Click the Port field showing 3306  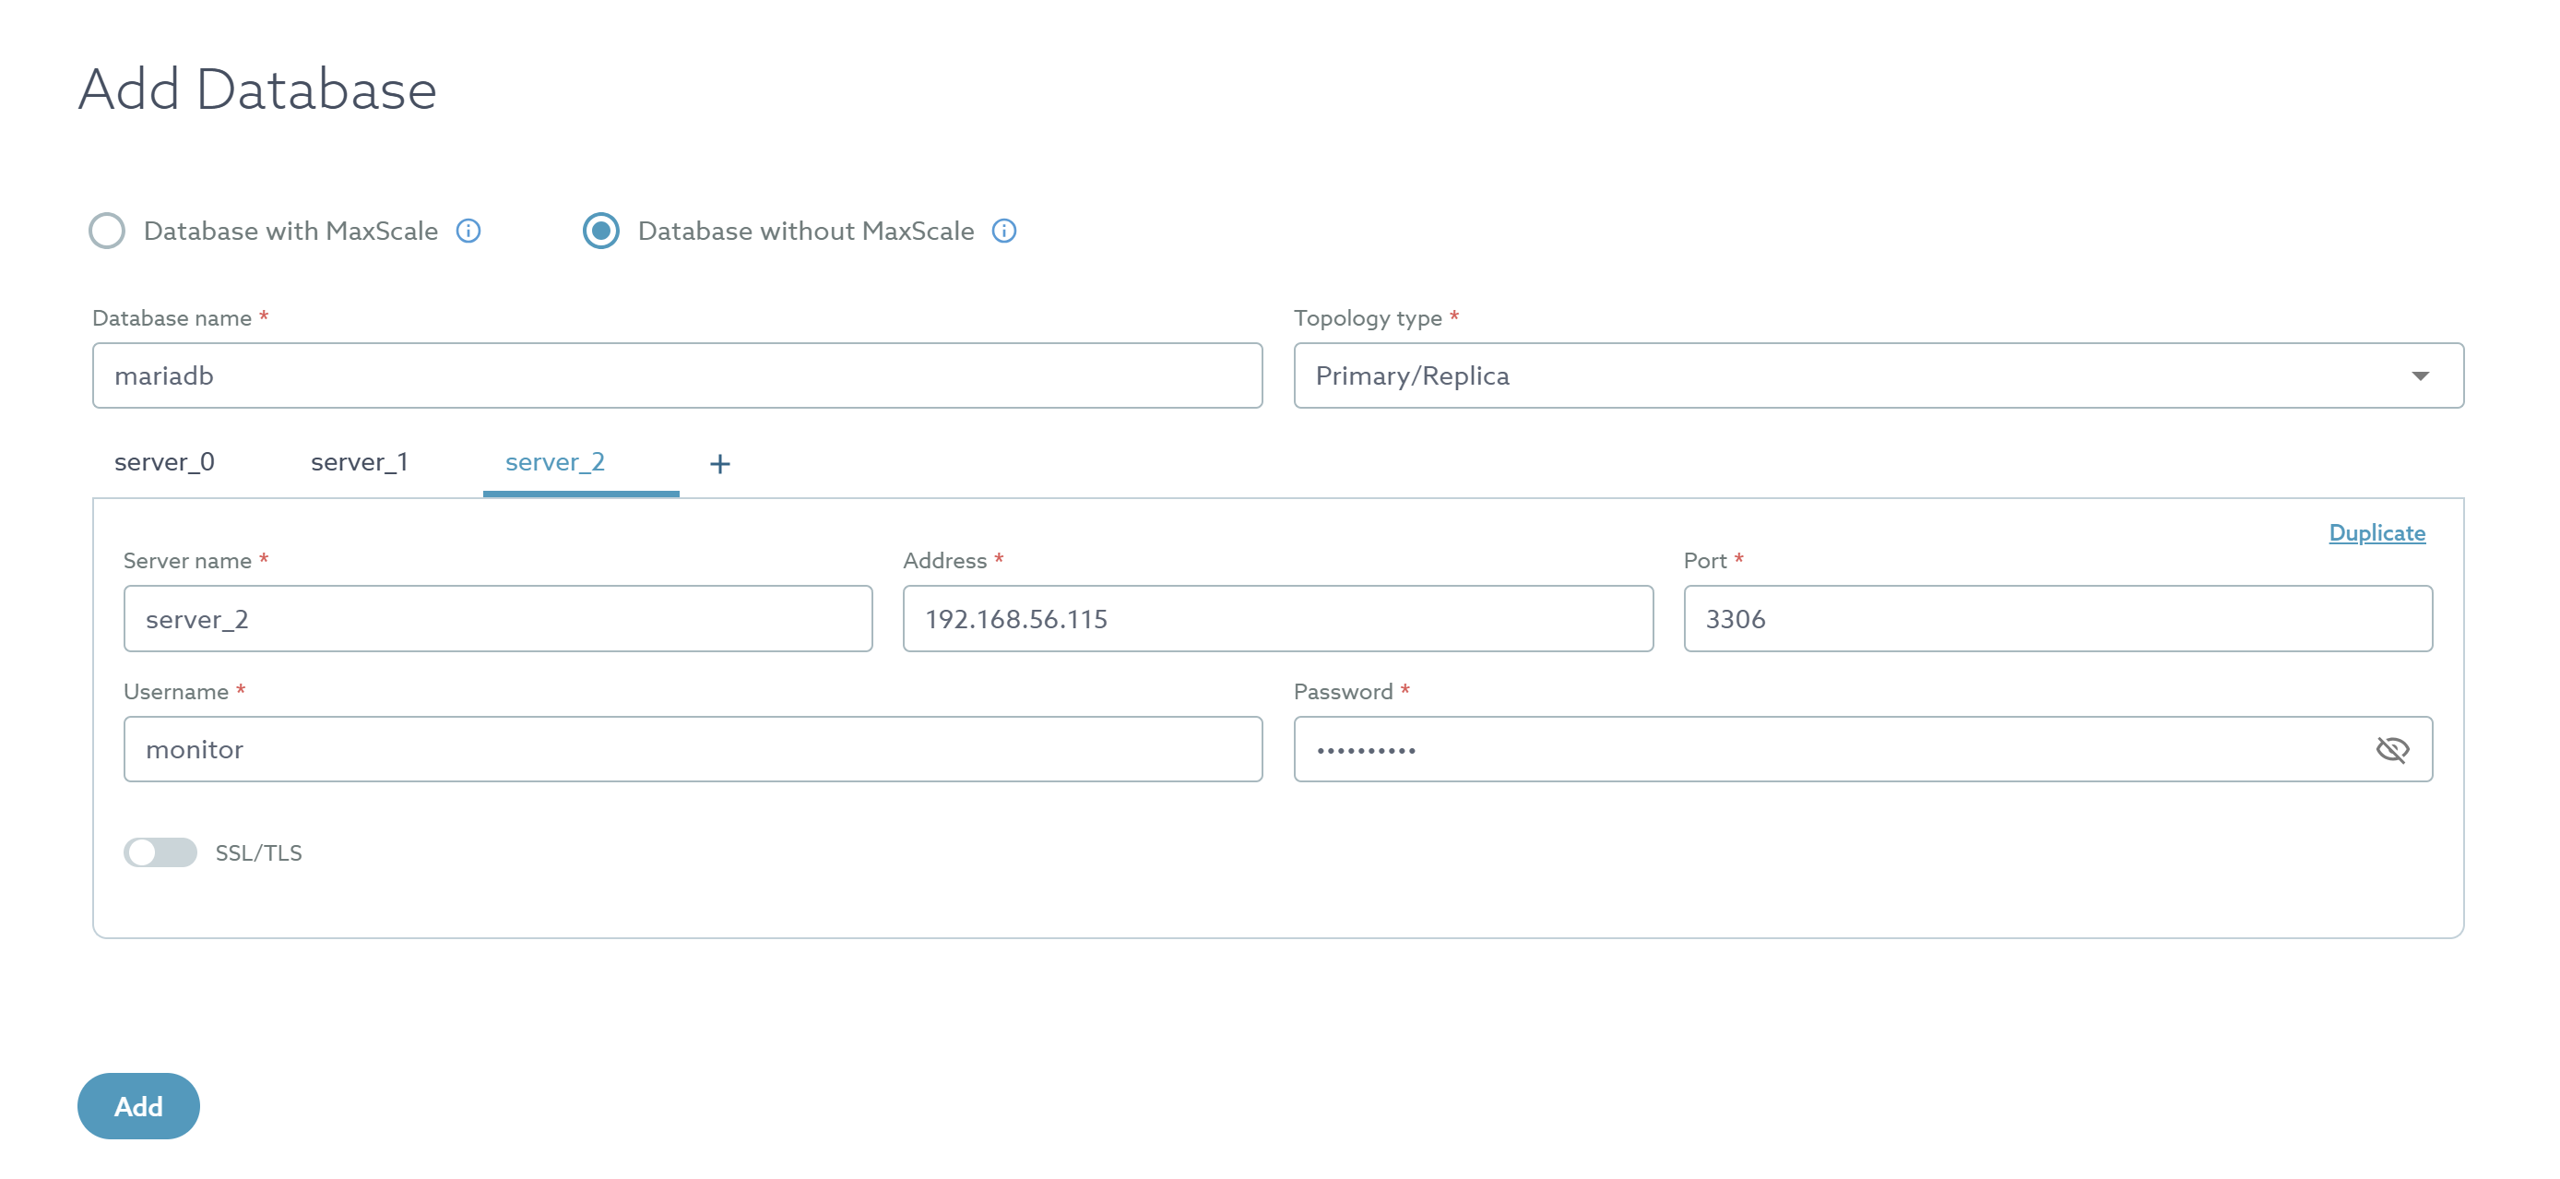pos(2057,619)
